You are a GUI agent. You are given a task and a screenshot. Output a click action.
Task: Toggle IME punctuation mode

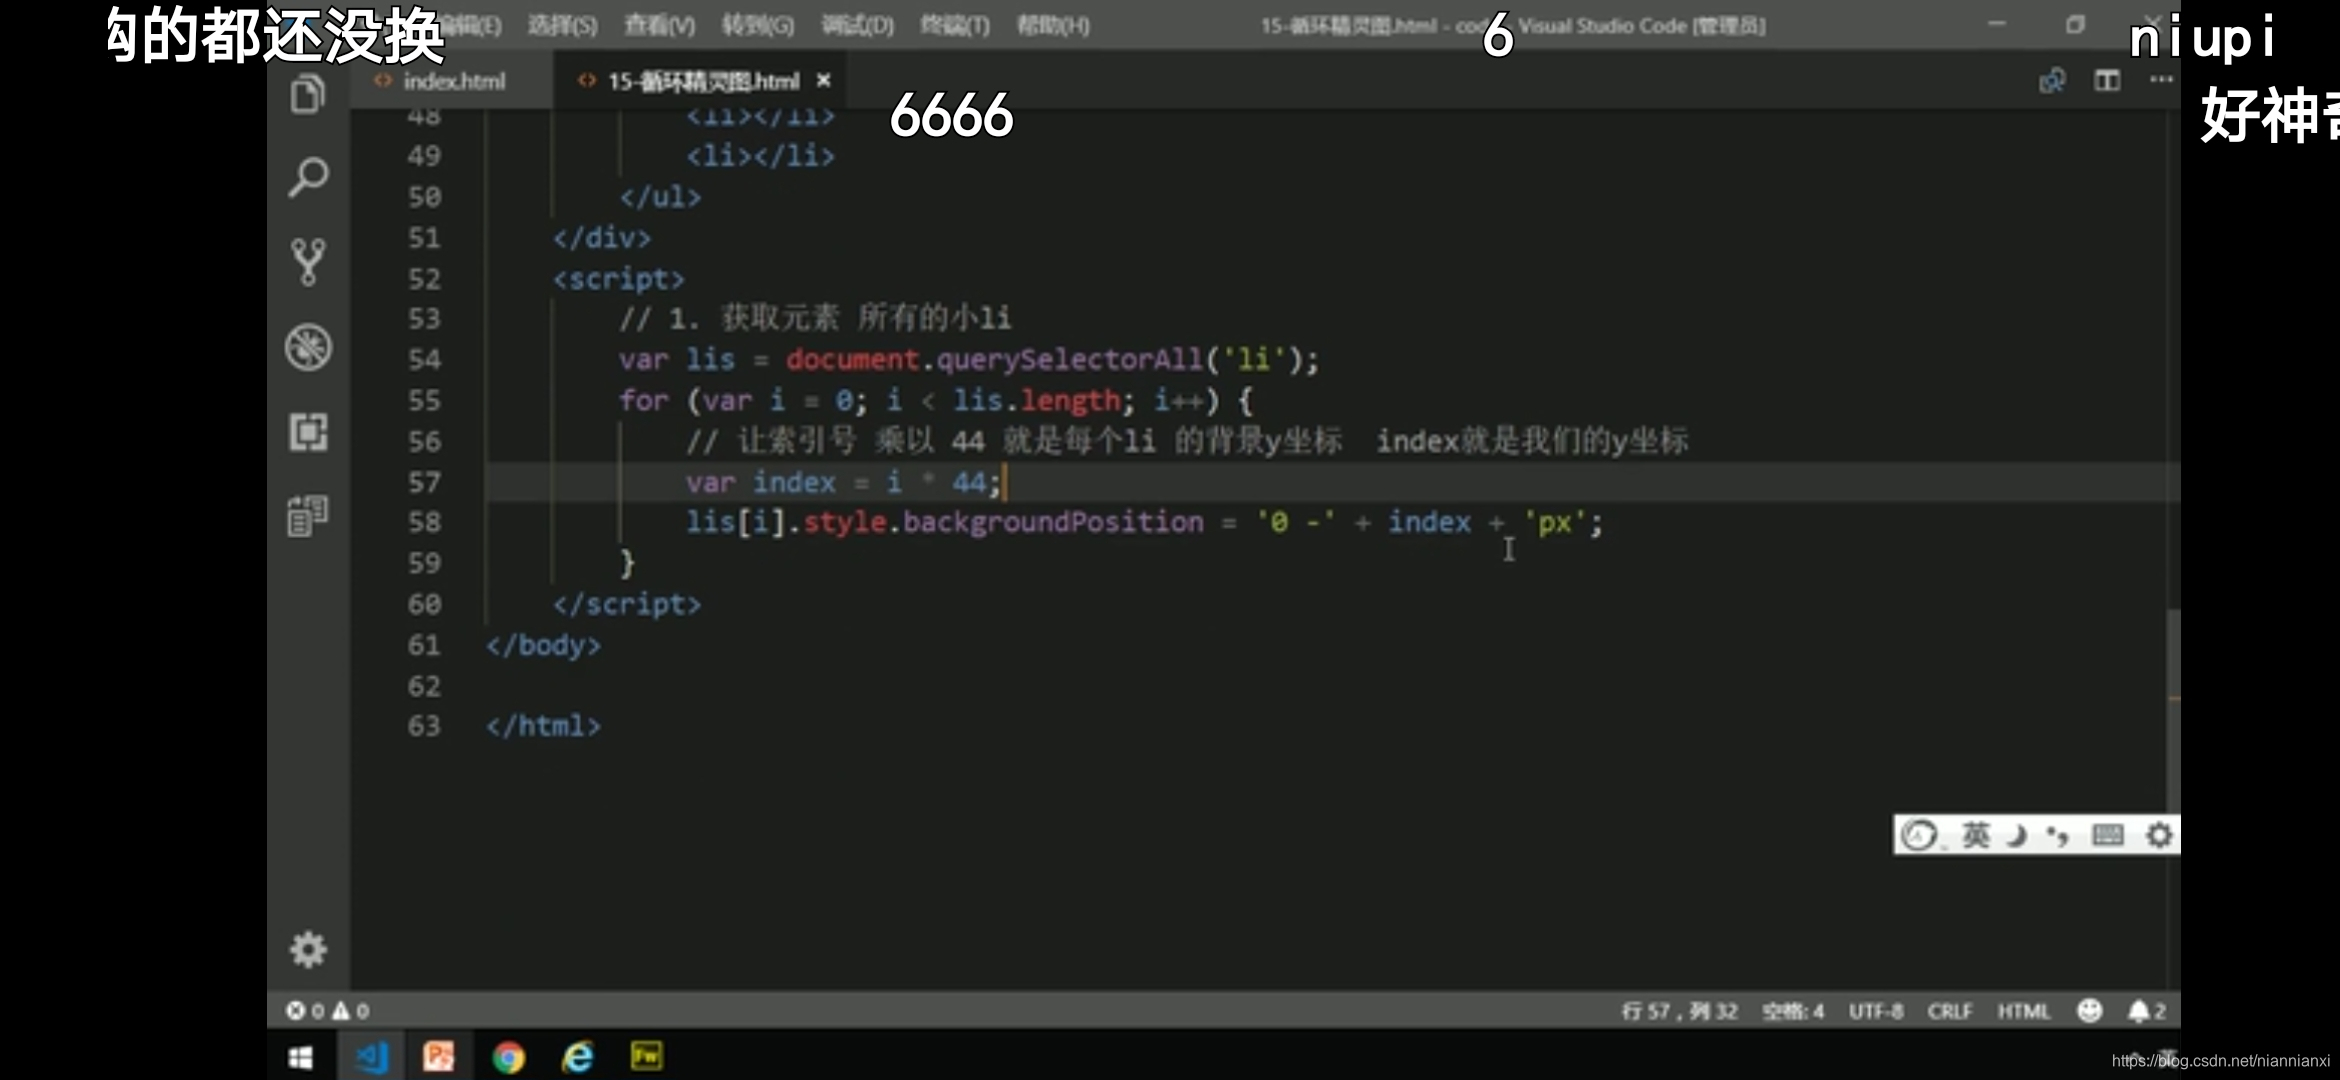(2057, 835)
